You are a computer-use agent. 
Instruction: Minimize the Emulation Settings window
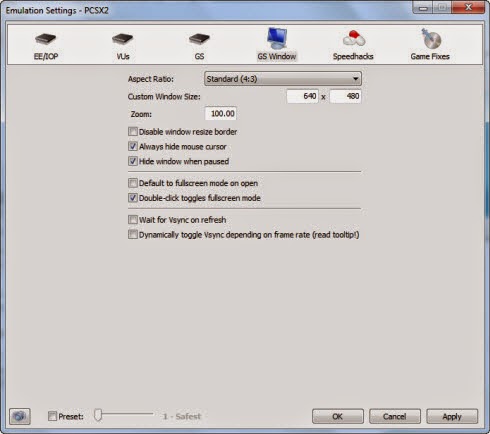(423, 7)
